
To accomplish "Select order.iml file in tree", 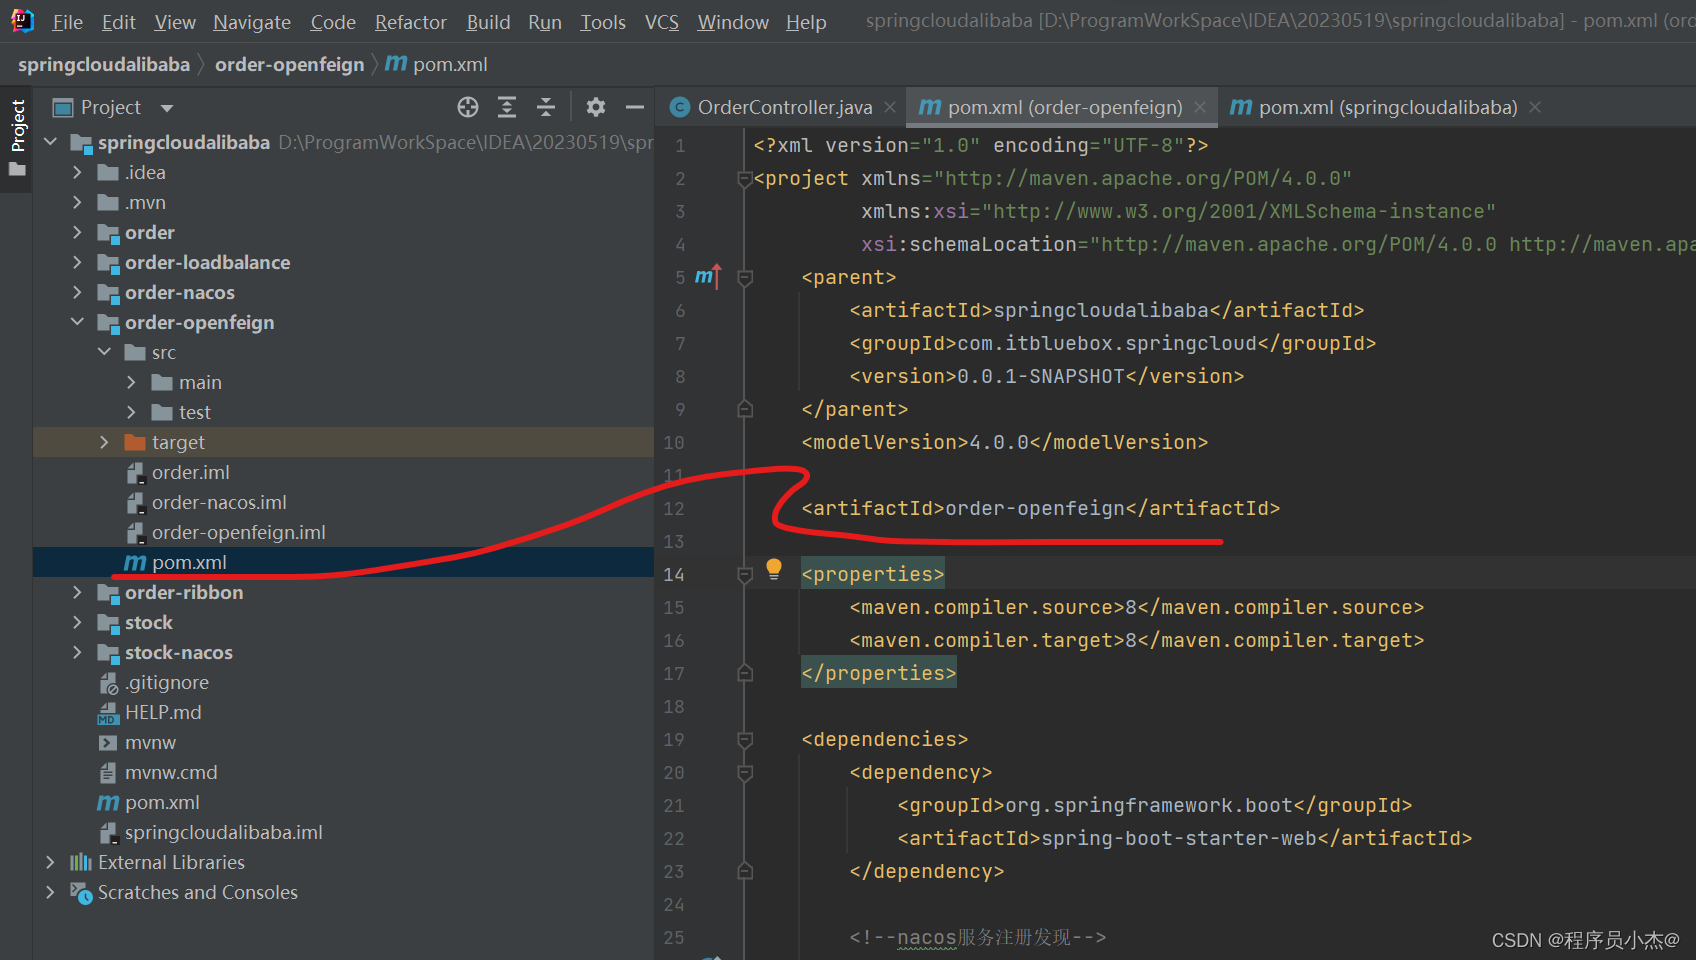I will pos(191,472).
